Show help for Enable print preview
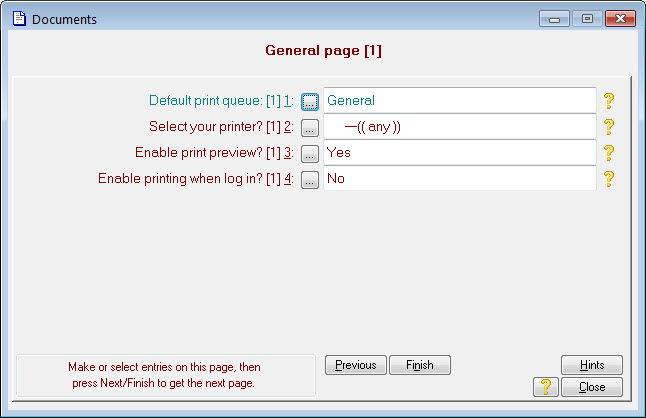The height and width of the screenshot is (418, 646). 609,152
